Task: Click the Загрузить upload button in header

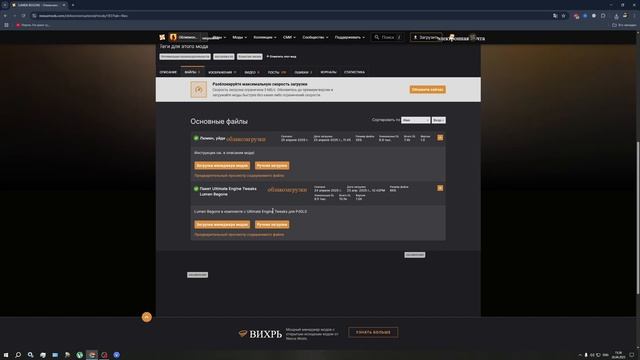Action: click(426, 37)
